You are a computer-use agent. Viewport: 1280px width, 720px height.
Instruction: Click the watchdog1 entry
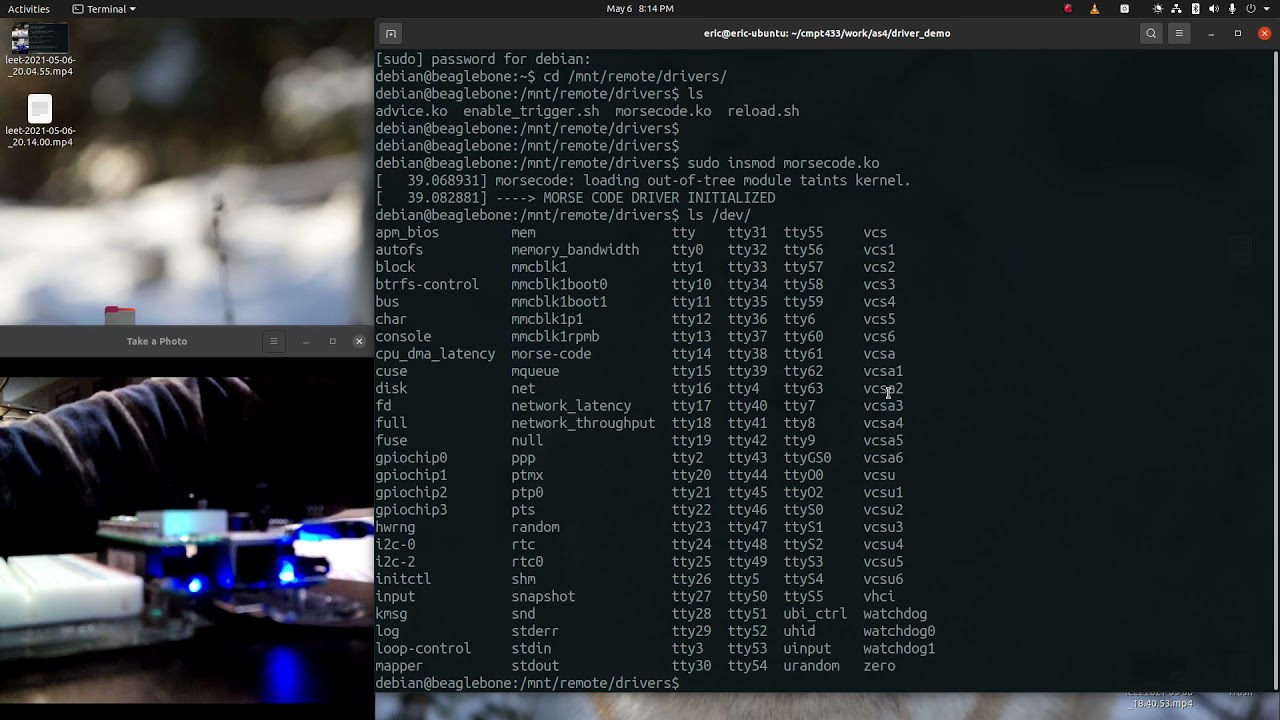point(899,649)
